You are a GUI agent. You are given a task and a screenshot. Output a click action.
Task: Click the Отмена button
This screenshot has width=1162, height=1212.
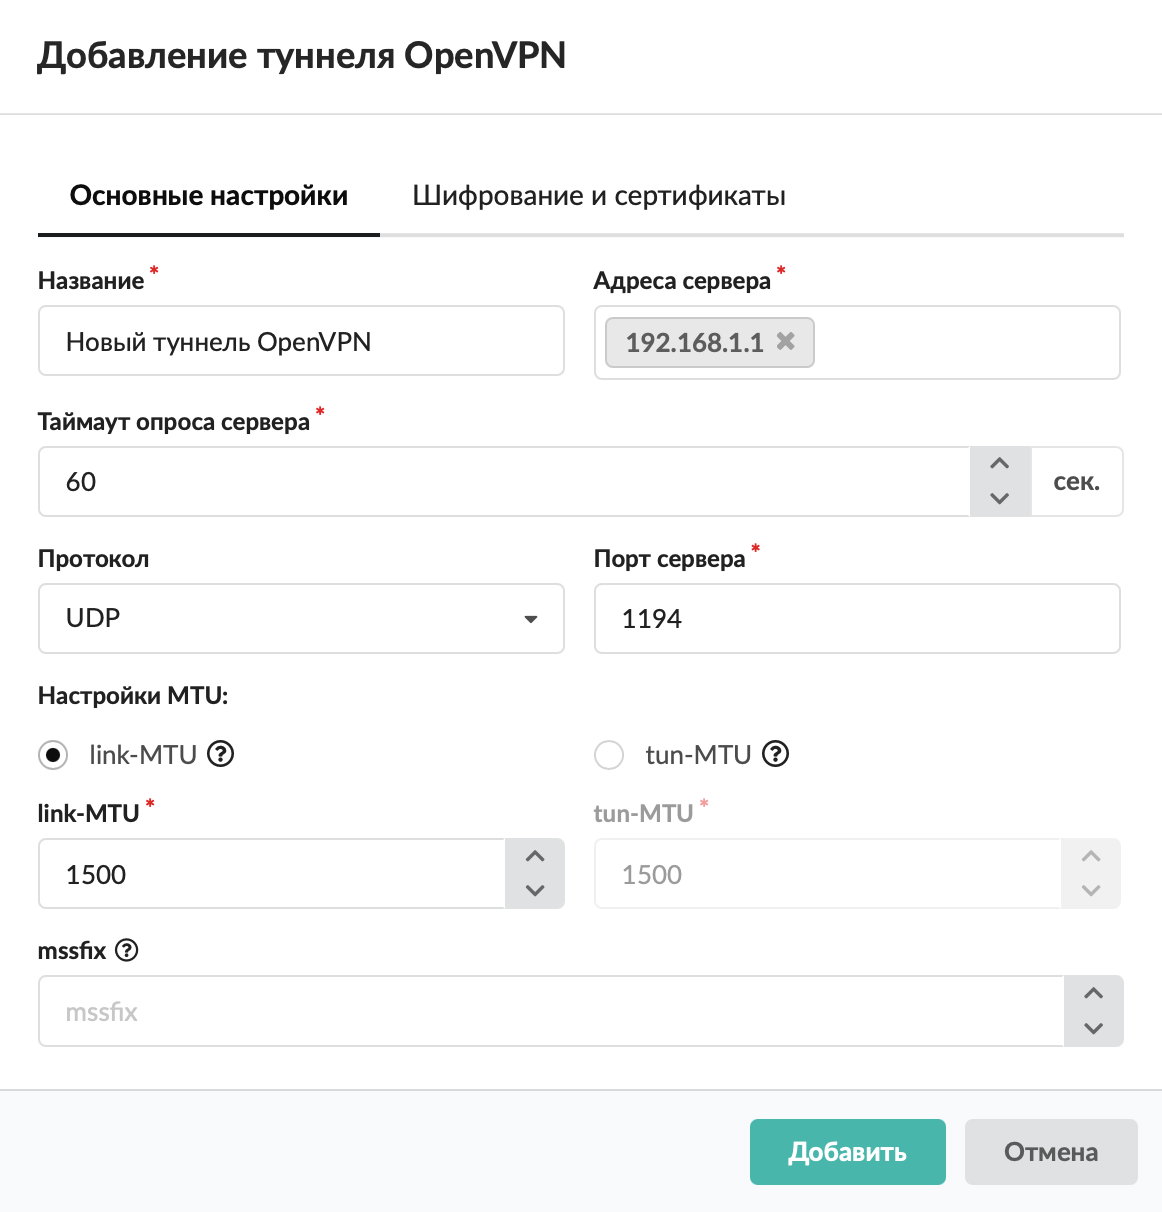coord(1051,1152)
